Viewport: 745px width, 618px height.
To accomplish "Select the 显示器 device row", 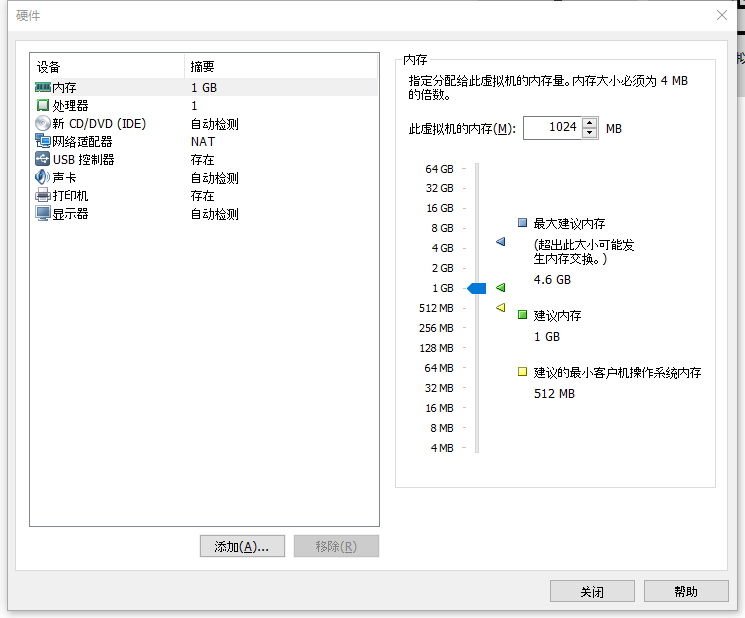I will pyautogui.click(x=204, y=214).
